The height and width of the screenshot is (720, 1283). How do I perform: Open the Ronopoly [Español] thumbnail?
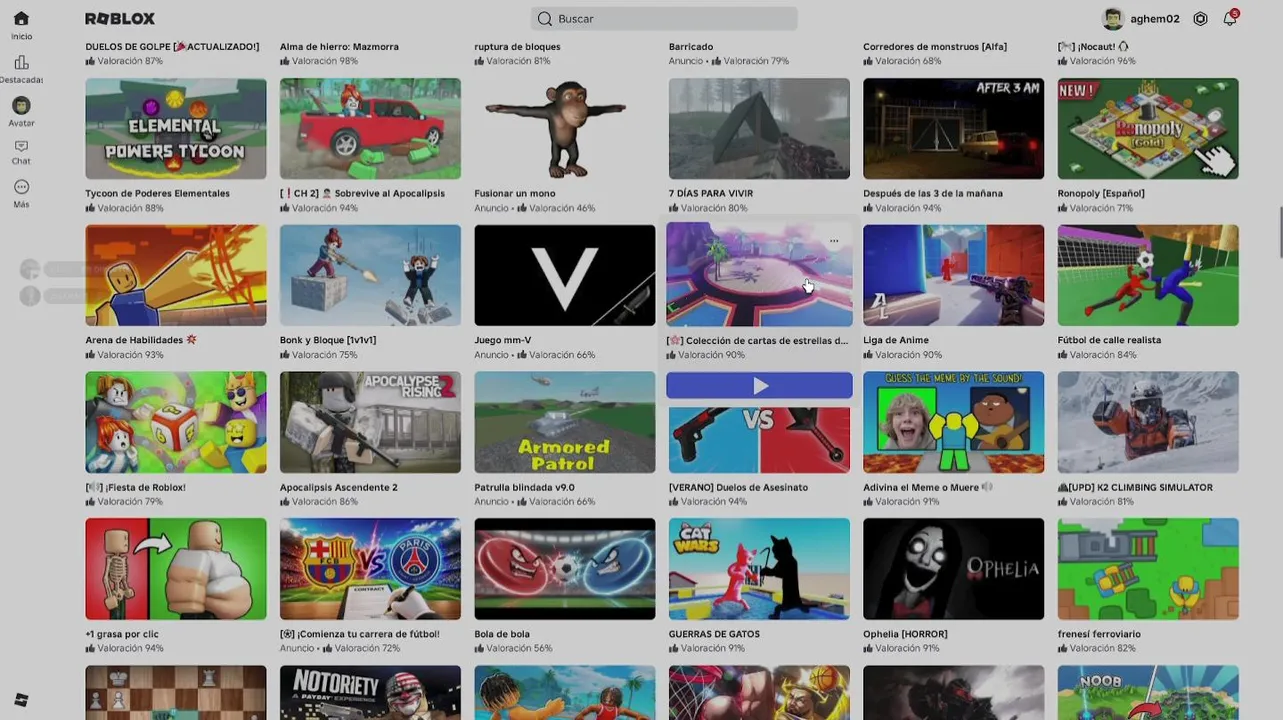[x=1148, y=129]
